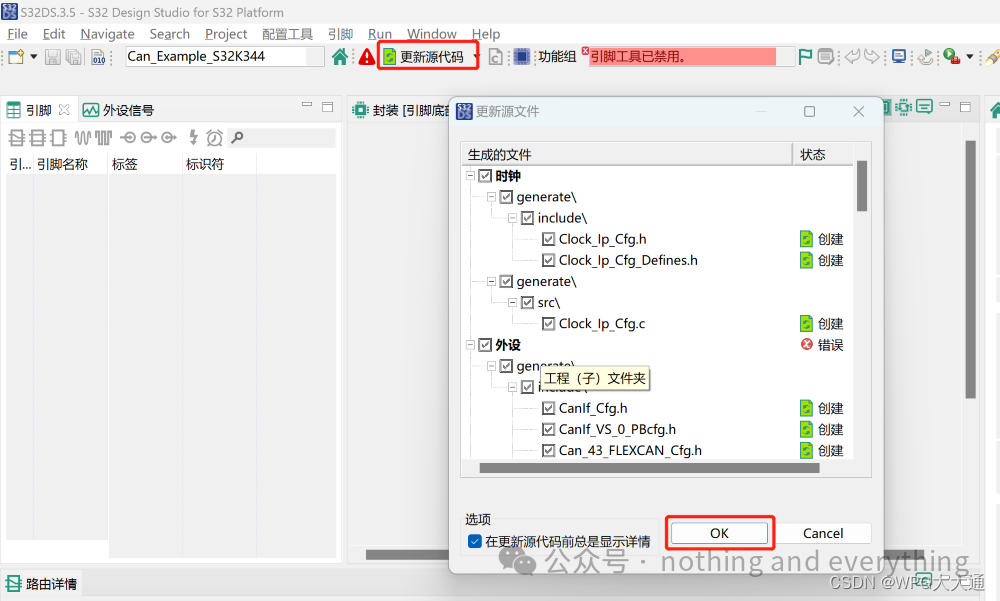1000x601 pixels.
Task: Click the red warning triangle icon
Action: coord(367,57)
